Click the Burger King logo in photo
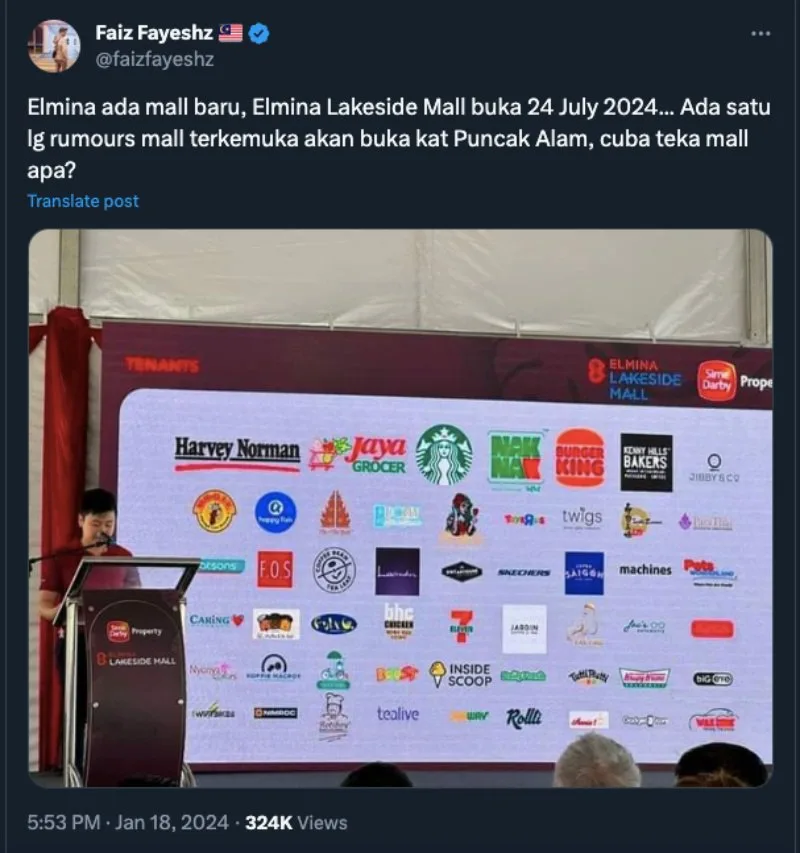 coord(580,458)
